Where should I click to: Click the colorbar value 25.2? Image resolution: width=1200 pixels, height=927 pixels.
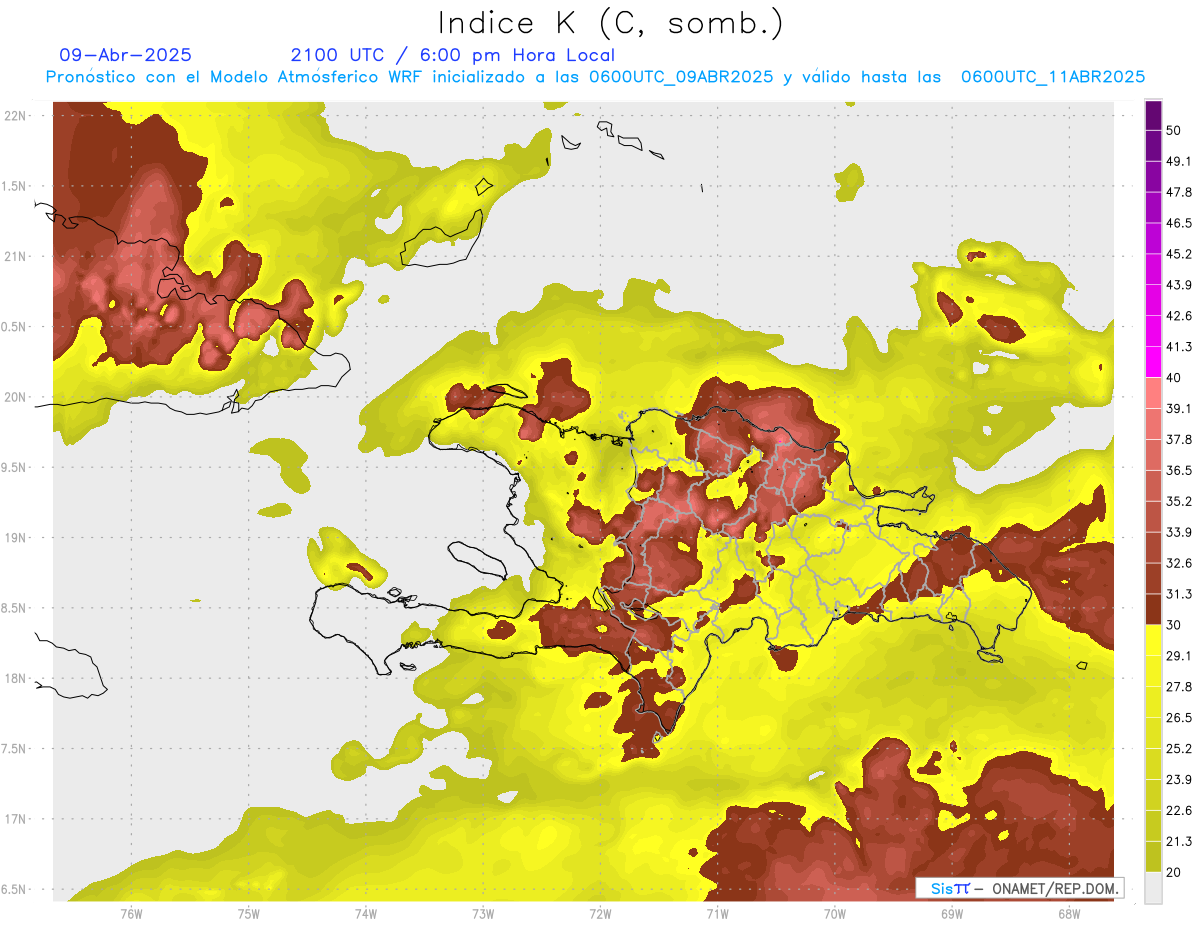[1179, 748]
